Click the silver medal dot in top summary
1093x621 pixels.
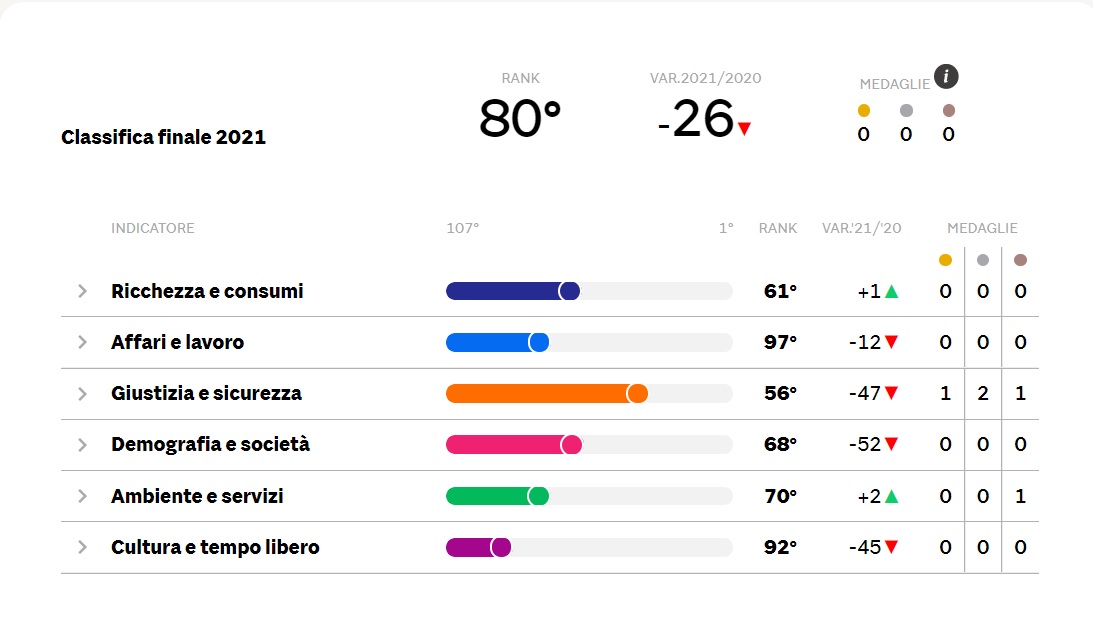906,110
